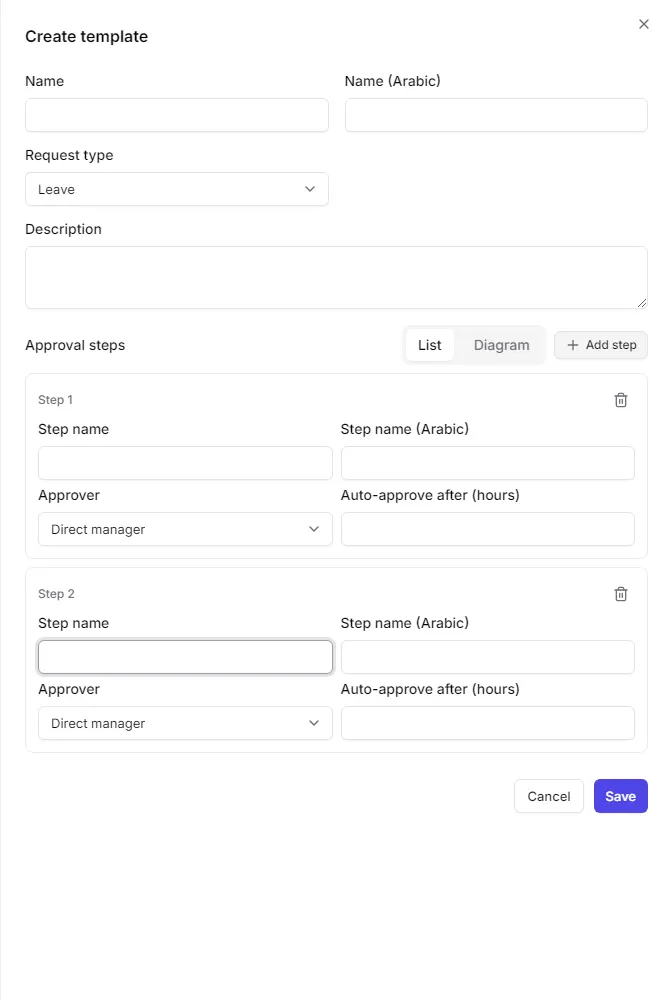Focus the Description text area
This screenshot has width=672, height=1000.
click(x=337, y=277)
